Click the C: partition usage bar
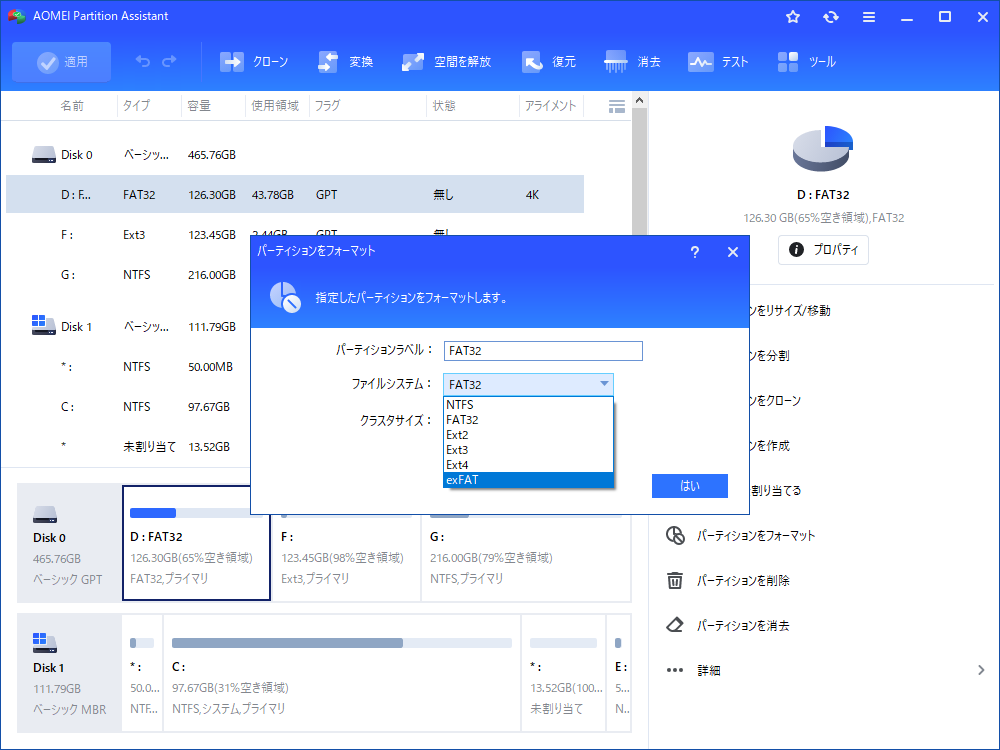Viewport: 1000px width, 750px height. (x=342, y=643)
